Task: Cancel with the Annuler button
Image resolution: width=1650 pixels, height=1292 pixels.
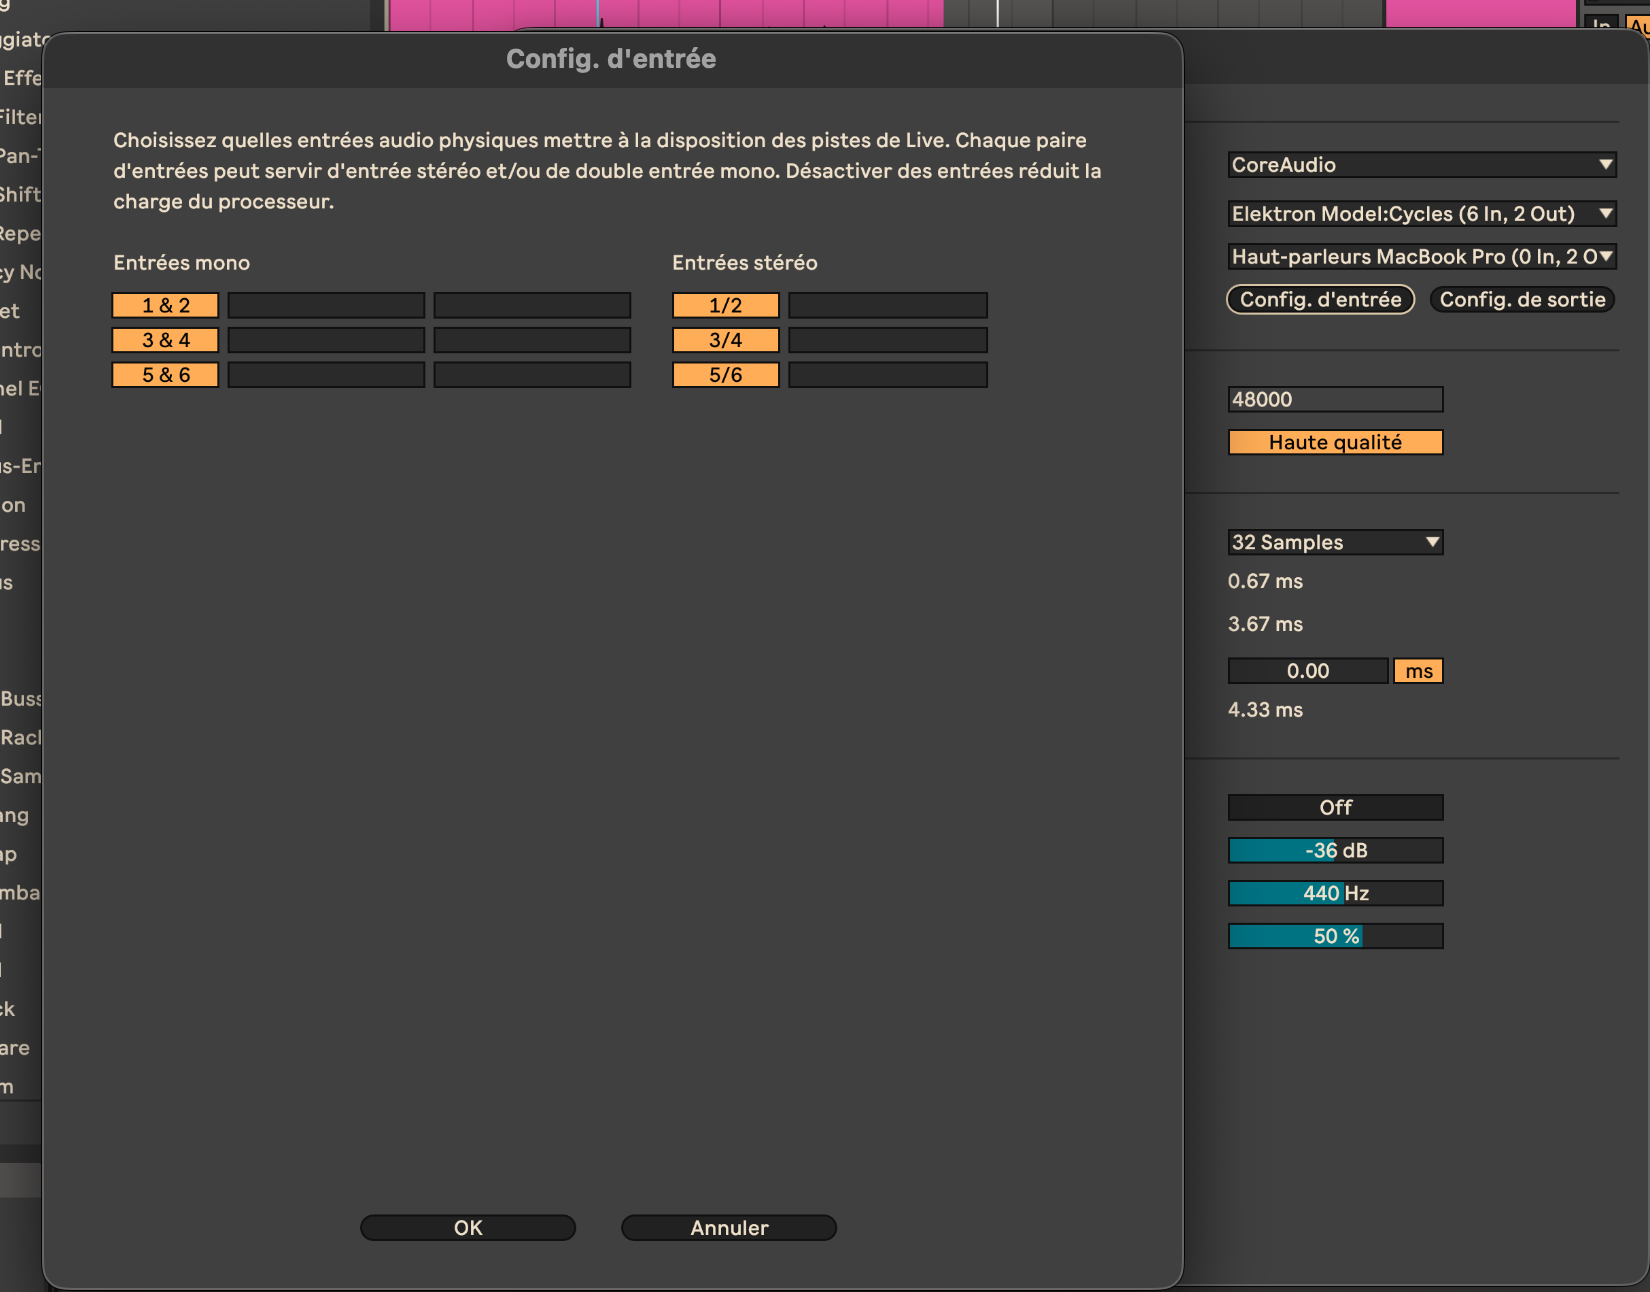Action: 729,1228
